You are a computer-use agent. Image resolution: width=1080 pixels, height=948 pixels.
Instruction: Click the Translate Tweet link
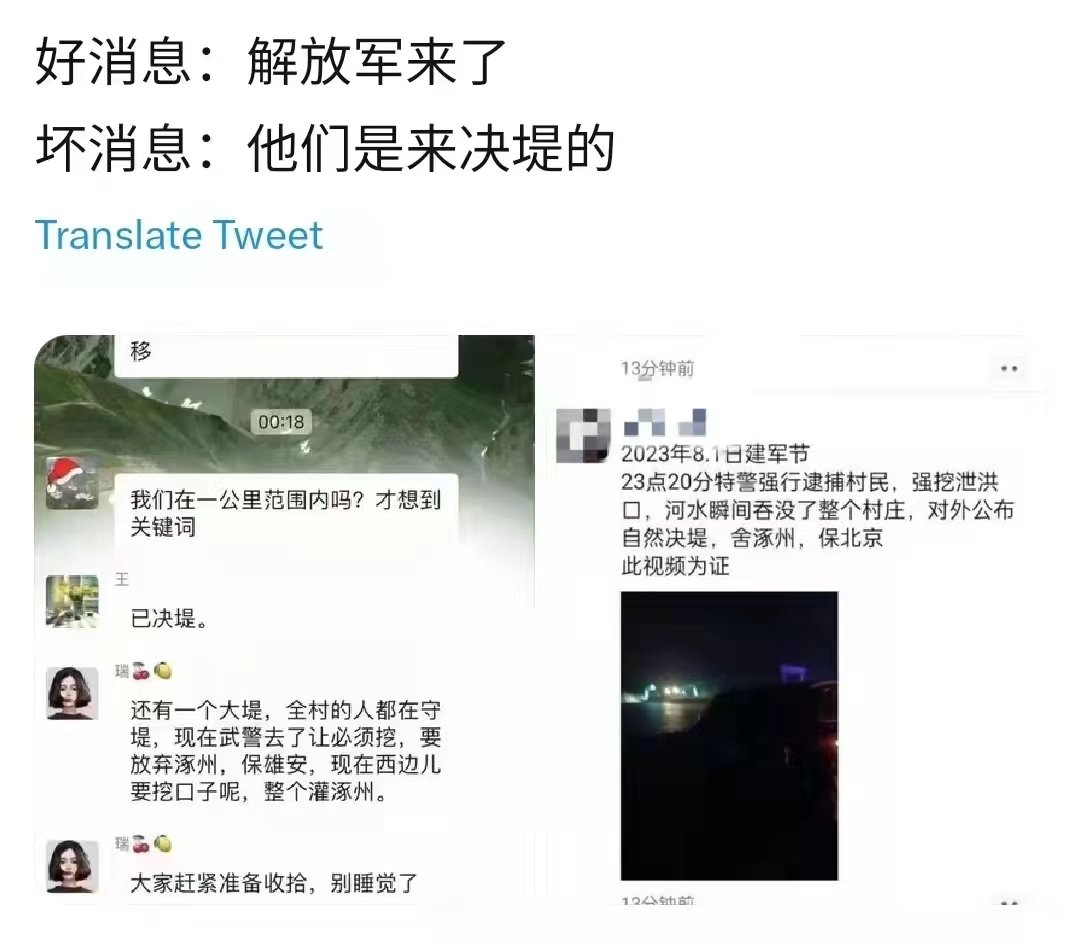point(178,236)
